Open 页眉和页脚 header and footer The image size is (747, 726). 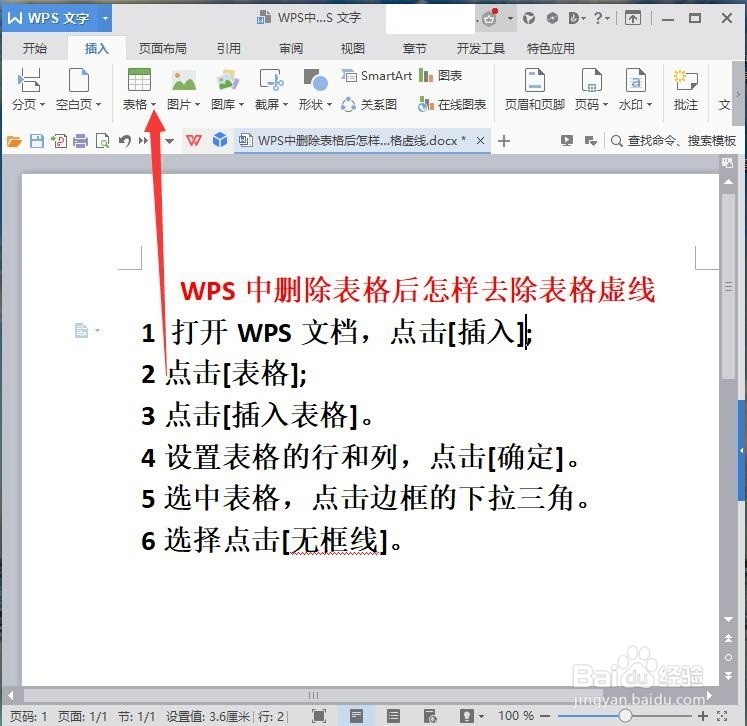pyautogui.click(x=535, y=90)
